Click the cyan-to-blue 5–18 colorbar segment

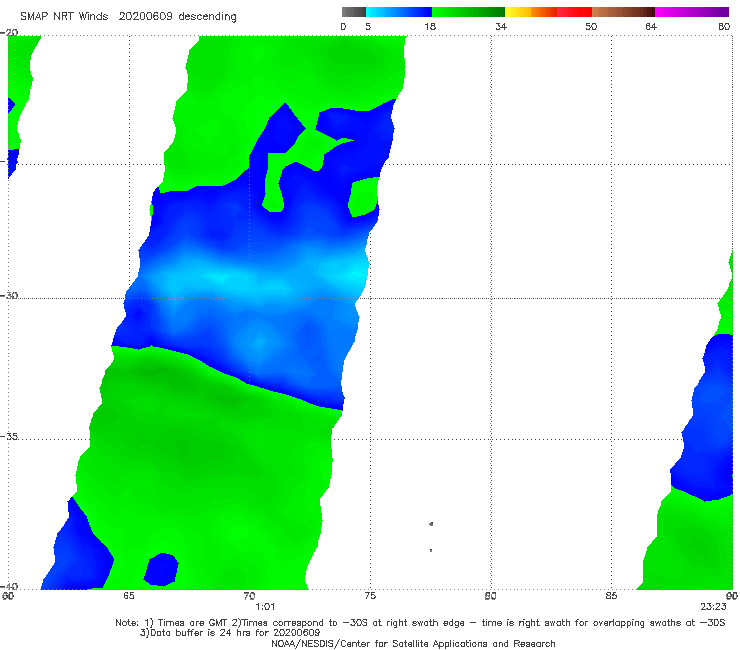coord(399,12)
